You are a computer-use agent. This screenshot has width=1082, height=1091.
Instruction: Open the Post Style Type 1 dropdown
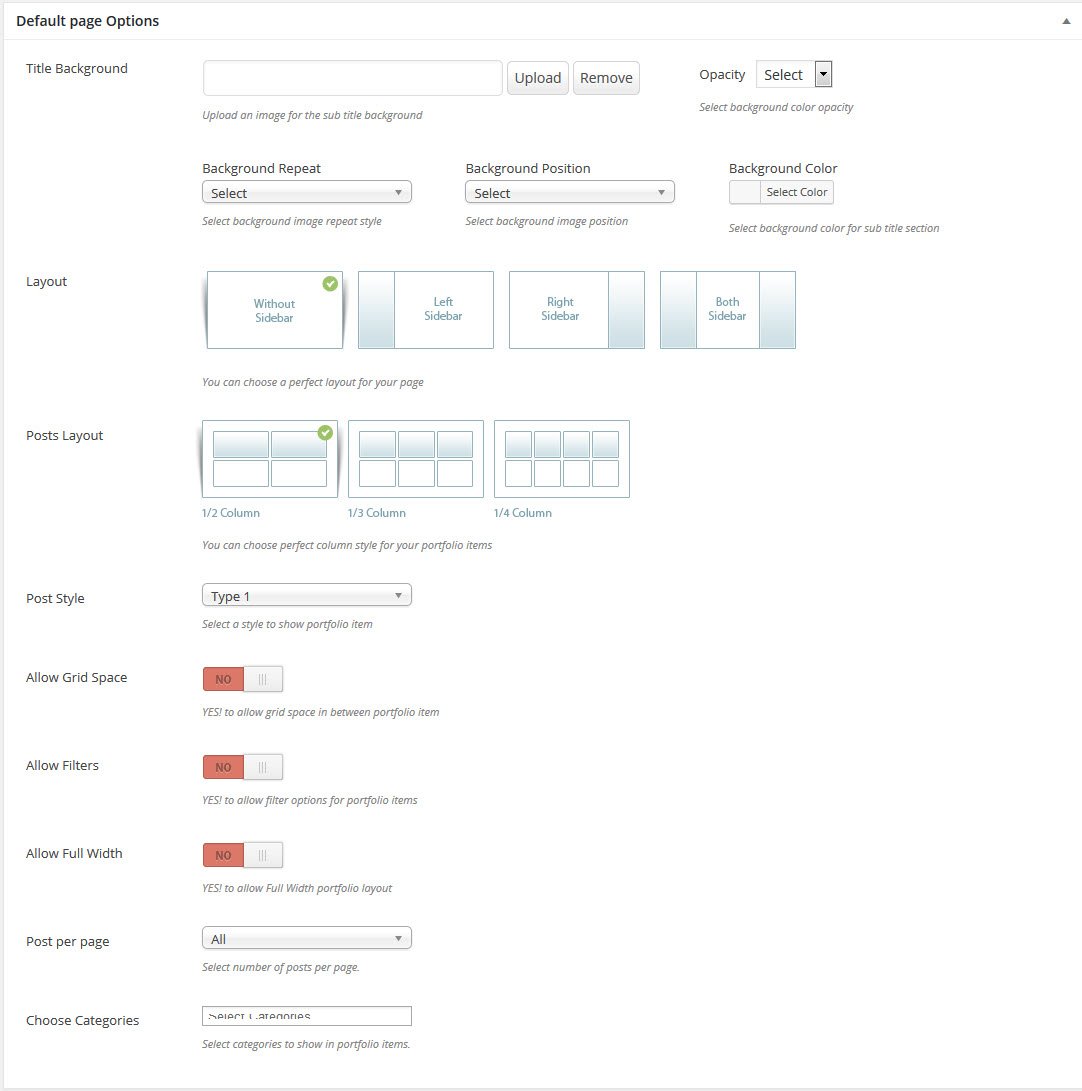pyautogui.click(x=306, y=596)
